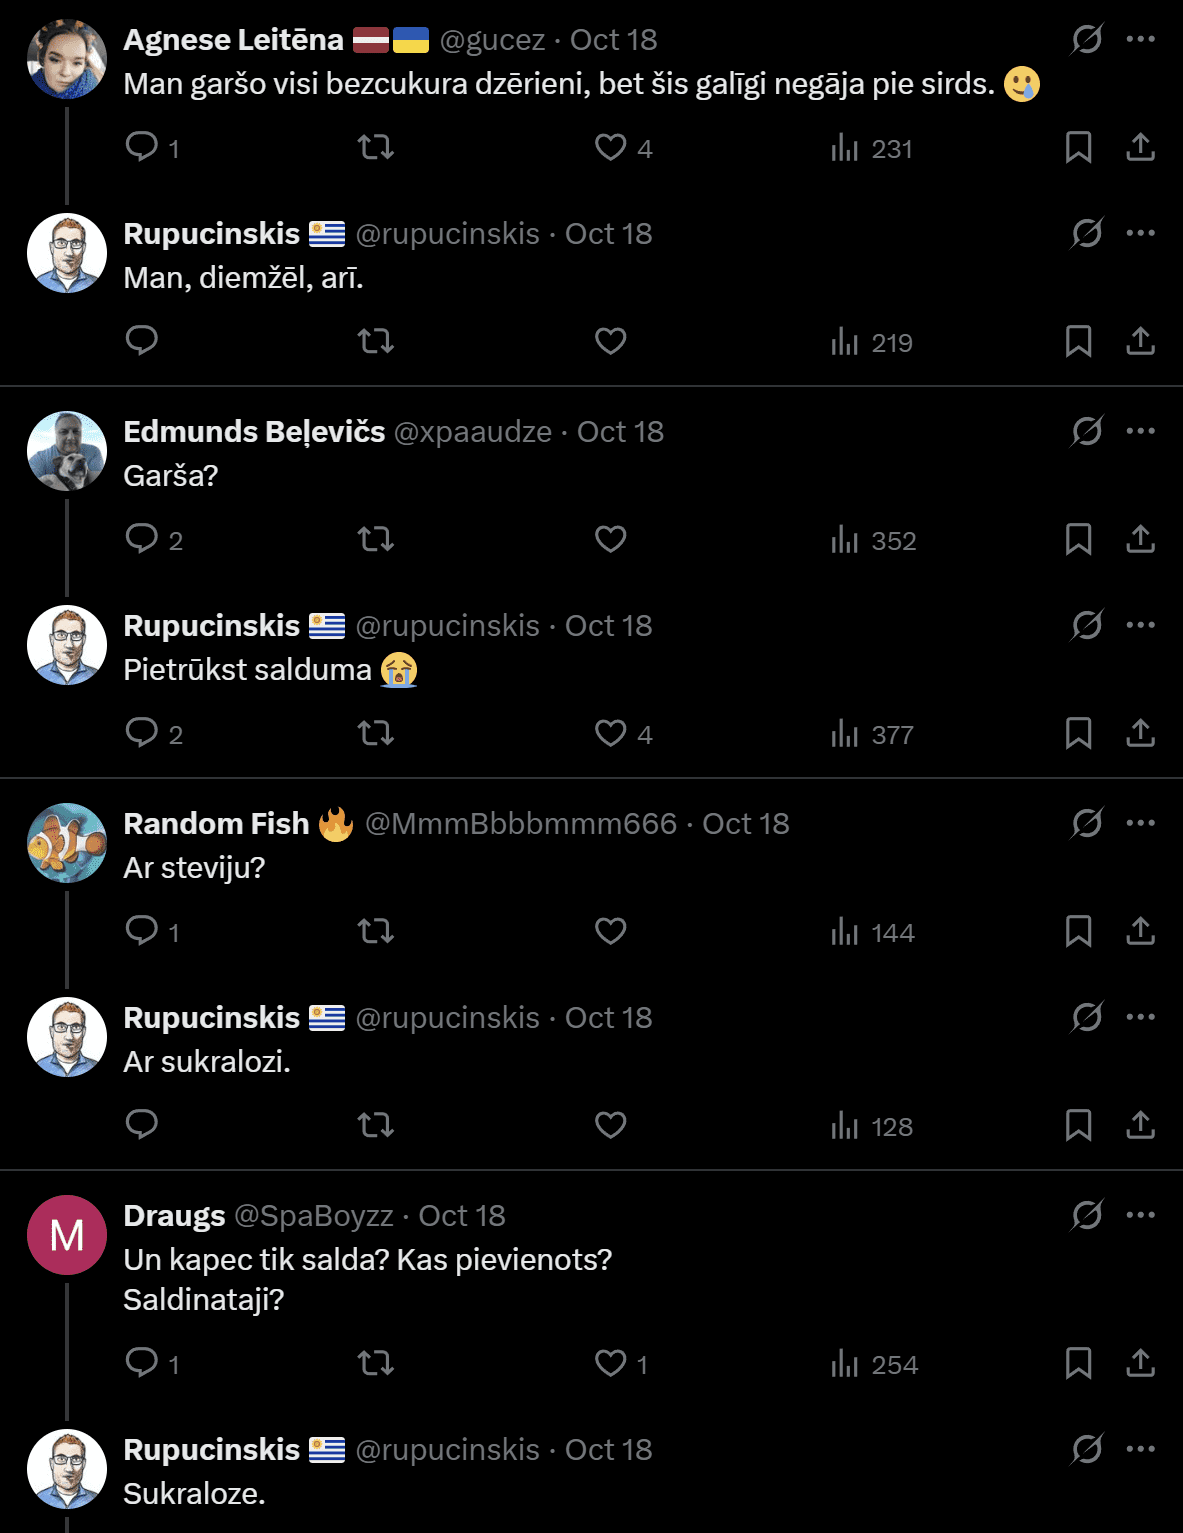Open more options on "Sukraloze." tweet
This screenshot has height=1533, width=1183.
tap(1140, 1449)
